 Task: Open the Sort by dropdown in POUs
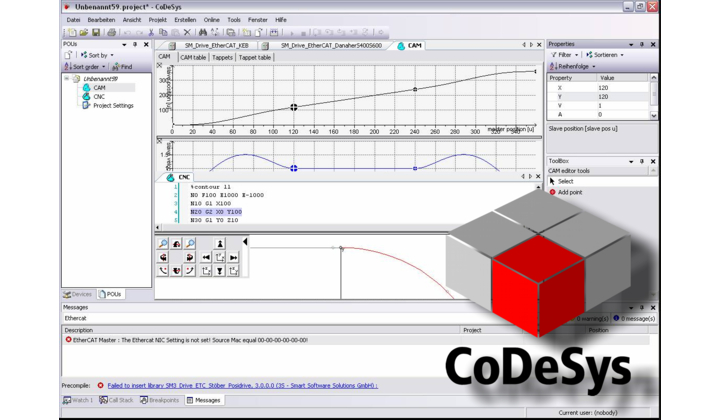[x=97, y=55]
